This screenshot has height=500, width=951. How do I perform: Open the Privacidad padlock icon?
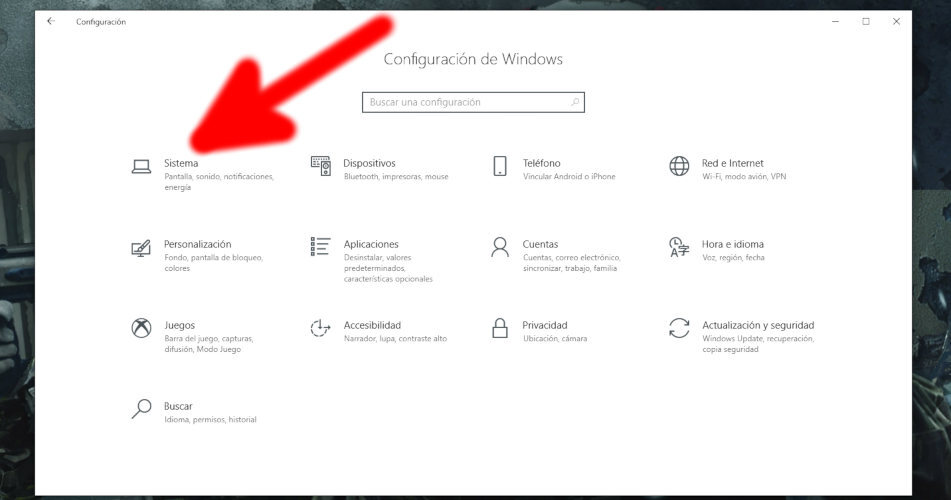coord(500,328)
